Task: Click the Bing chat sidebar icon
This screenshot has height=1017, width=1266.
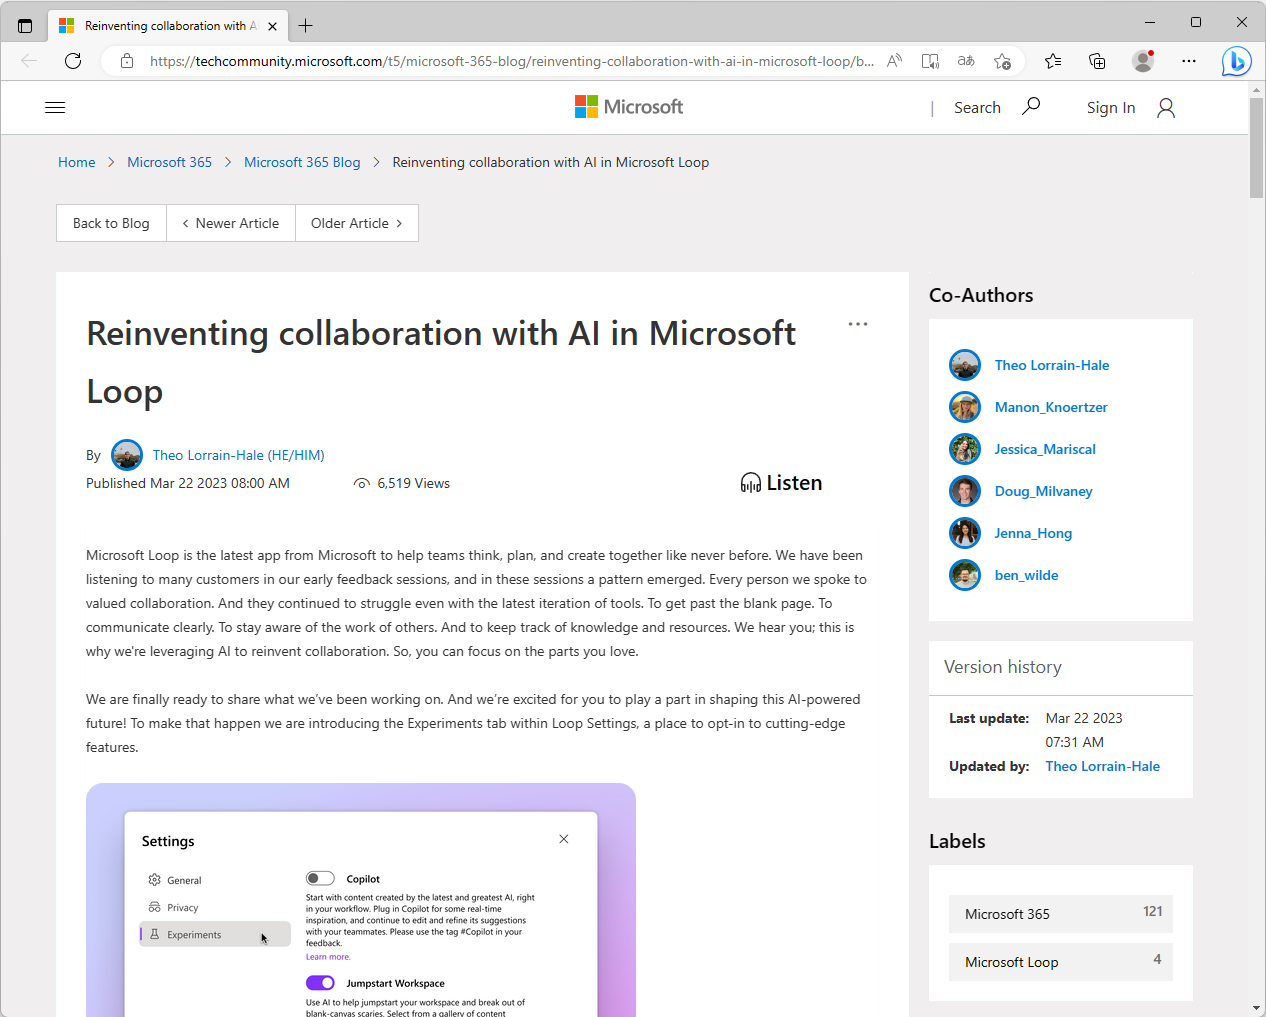Action: pyautogui.click(x=1236, y=61)
